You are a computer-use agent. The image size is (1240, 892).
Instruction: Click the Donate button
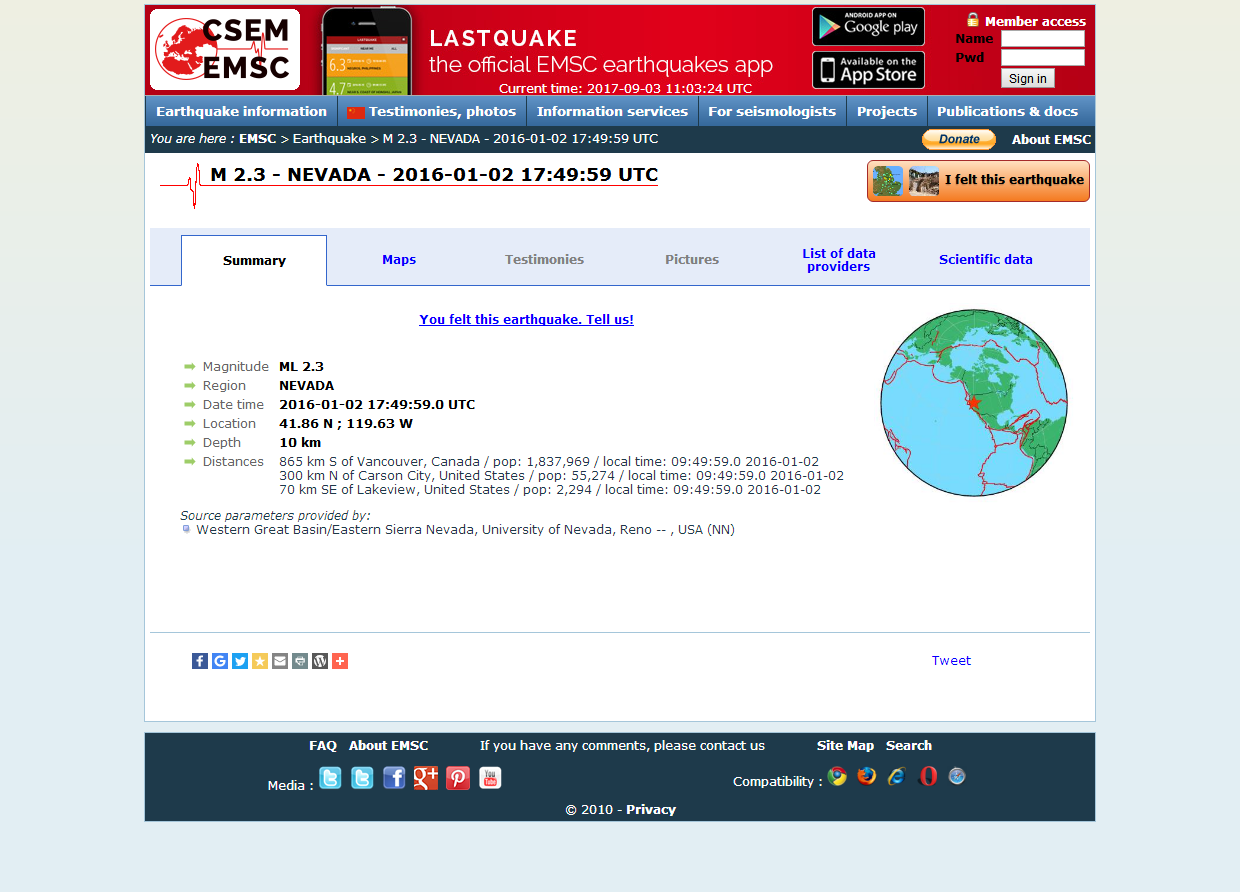click(957, 140)
